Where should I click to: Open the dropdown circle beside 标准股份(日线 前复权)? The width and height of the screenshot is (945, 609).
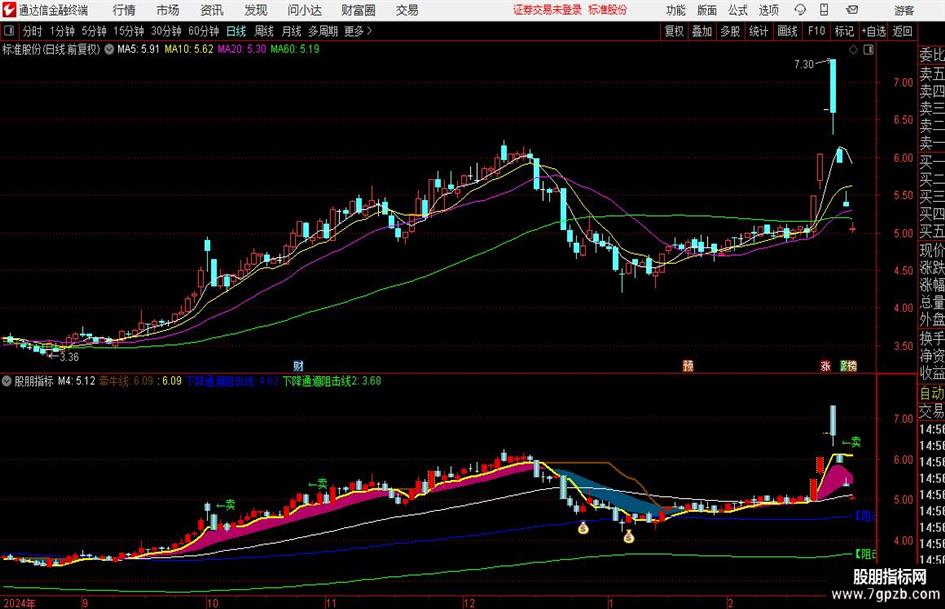[109, 49]
